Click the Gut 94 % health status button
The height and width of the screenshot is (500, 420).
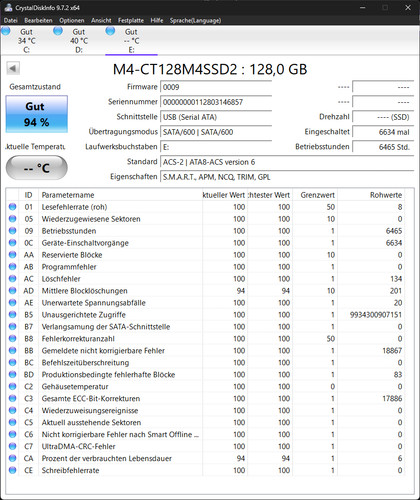37,114
